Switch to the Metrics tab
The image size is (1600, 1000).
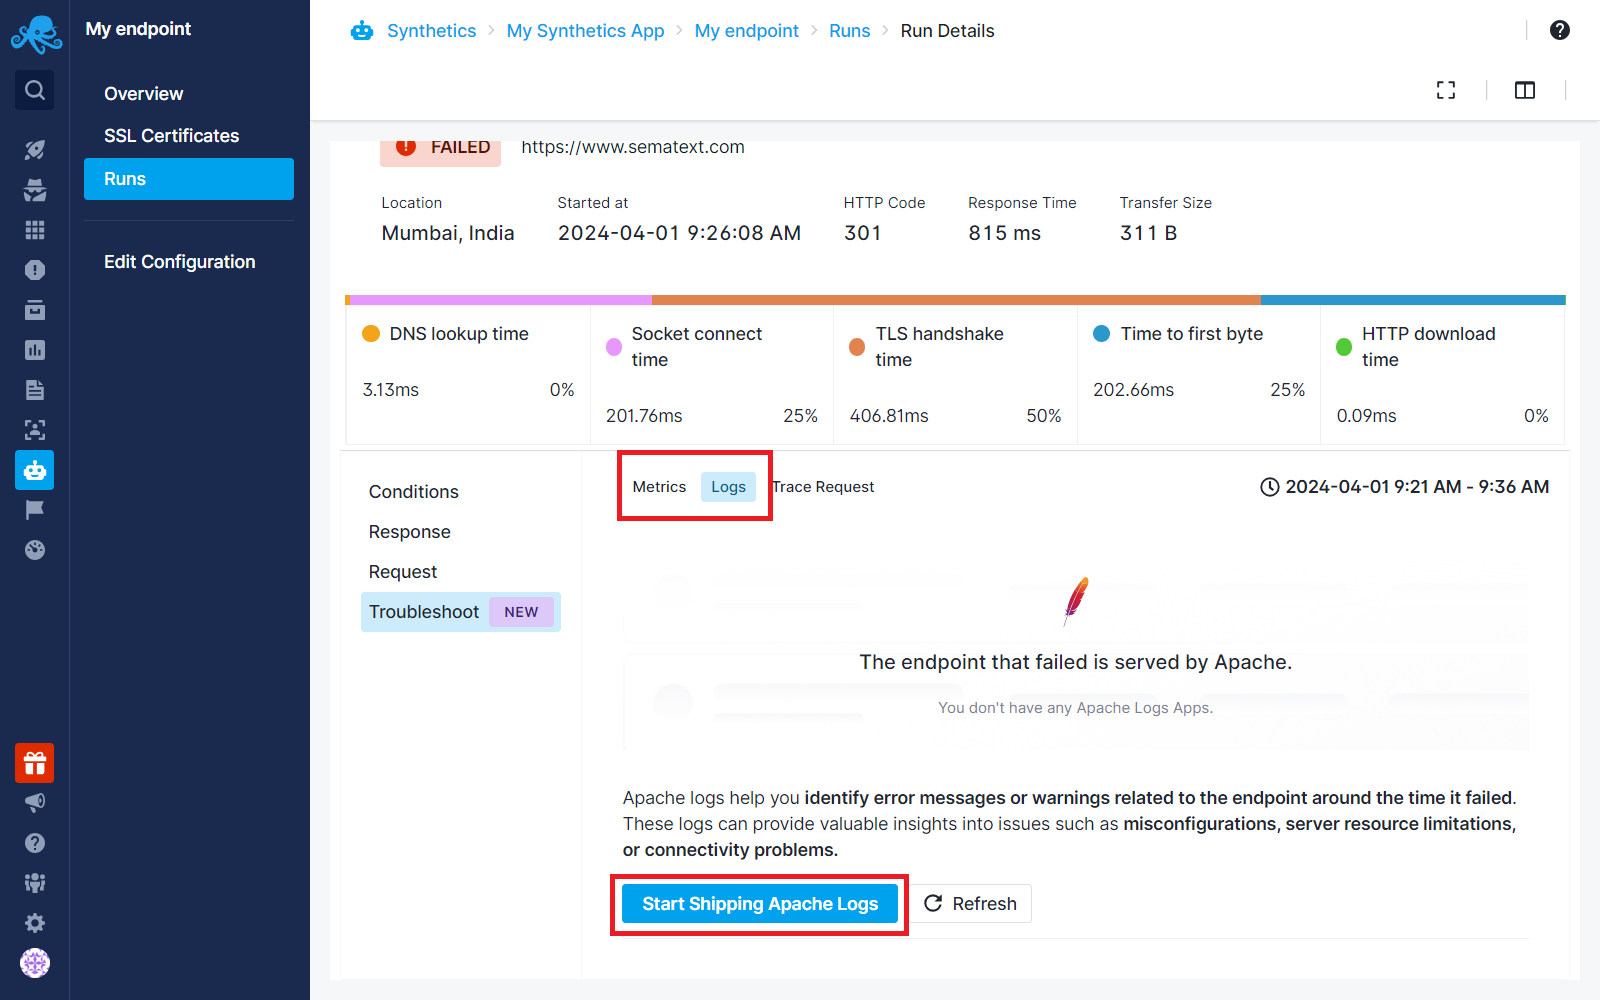[659, 487]
